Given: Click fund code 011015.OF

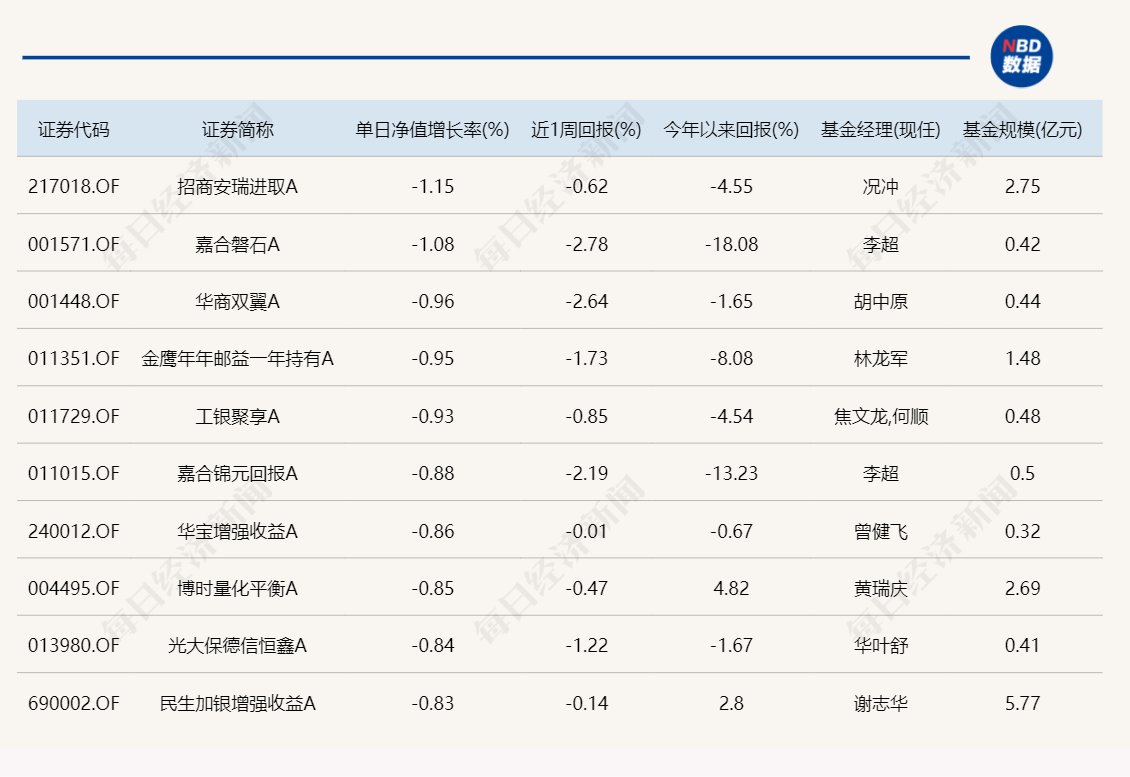Looking at the screenshot, I should coord(74,474).
